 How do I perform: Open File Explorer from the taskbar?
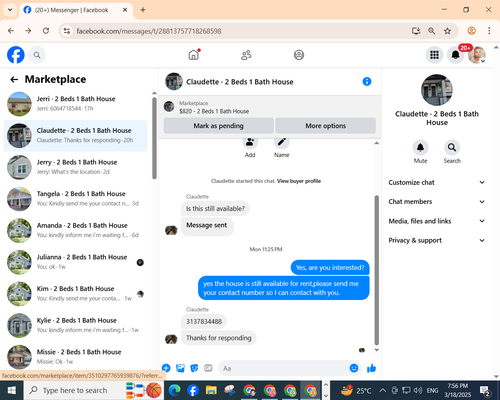[211, 390]
